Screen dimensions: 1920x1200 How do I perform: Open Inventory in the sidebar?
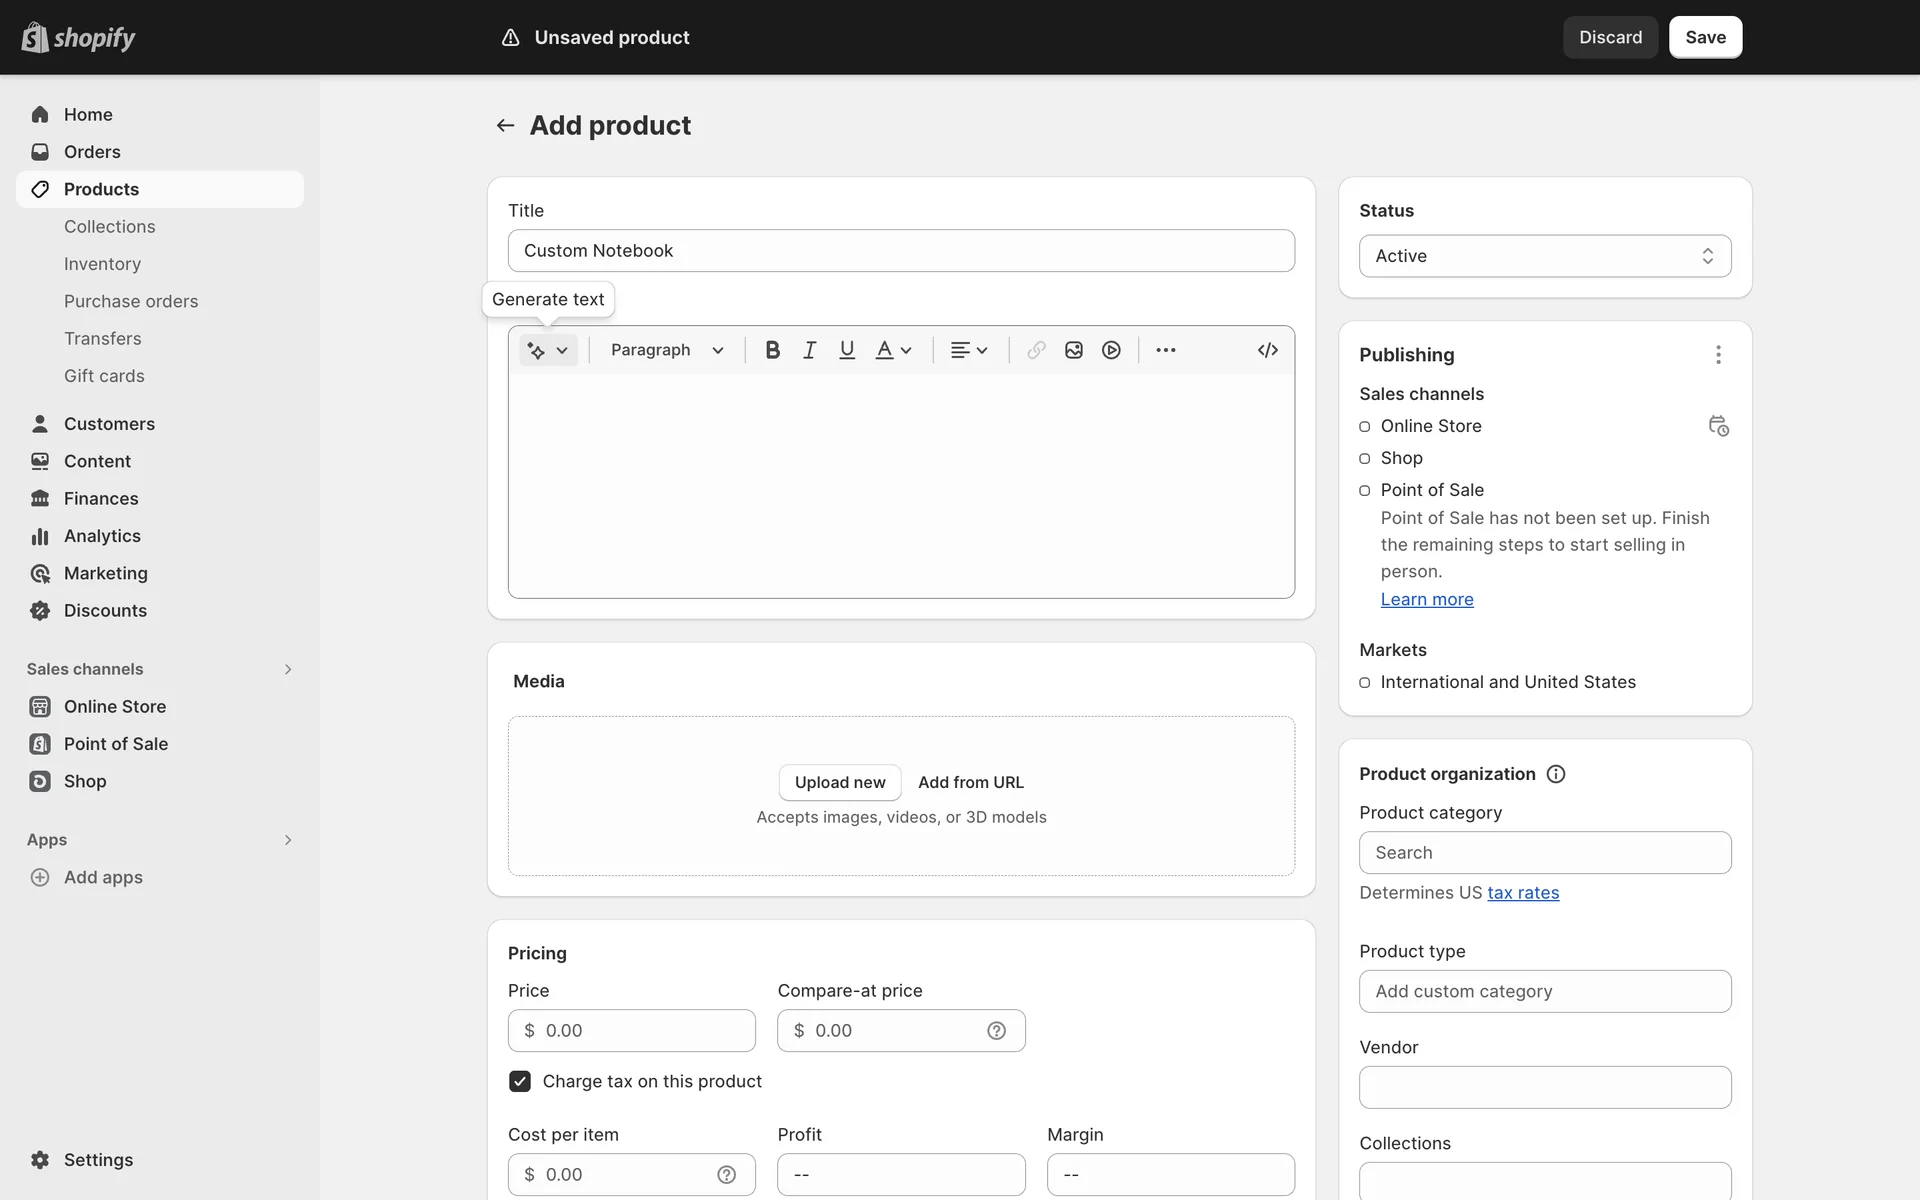tap(102, 264)
